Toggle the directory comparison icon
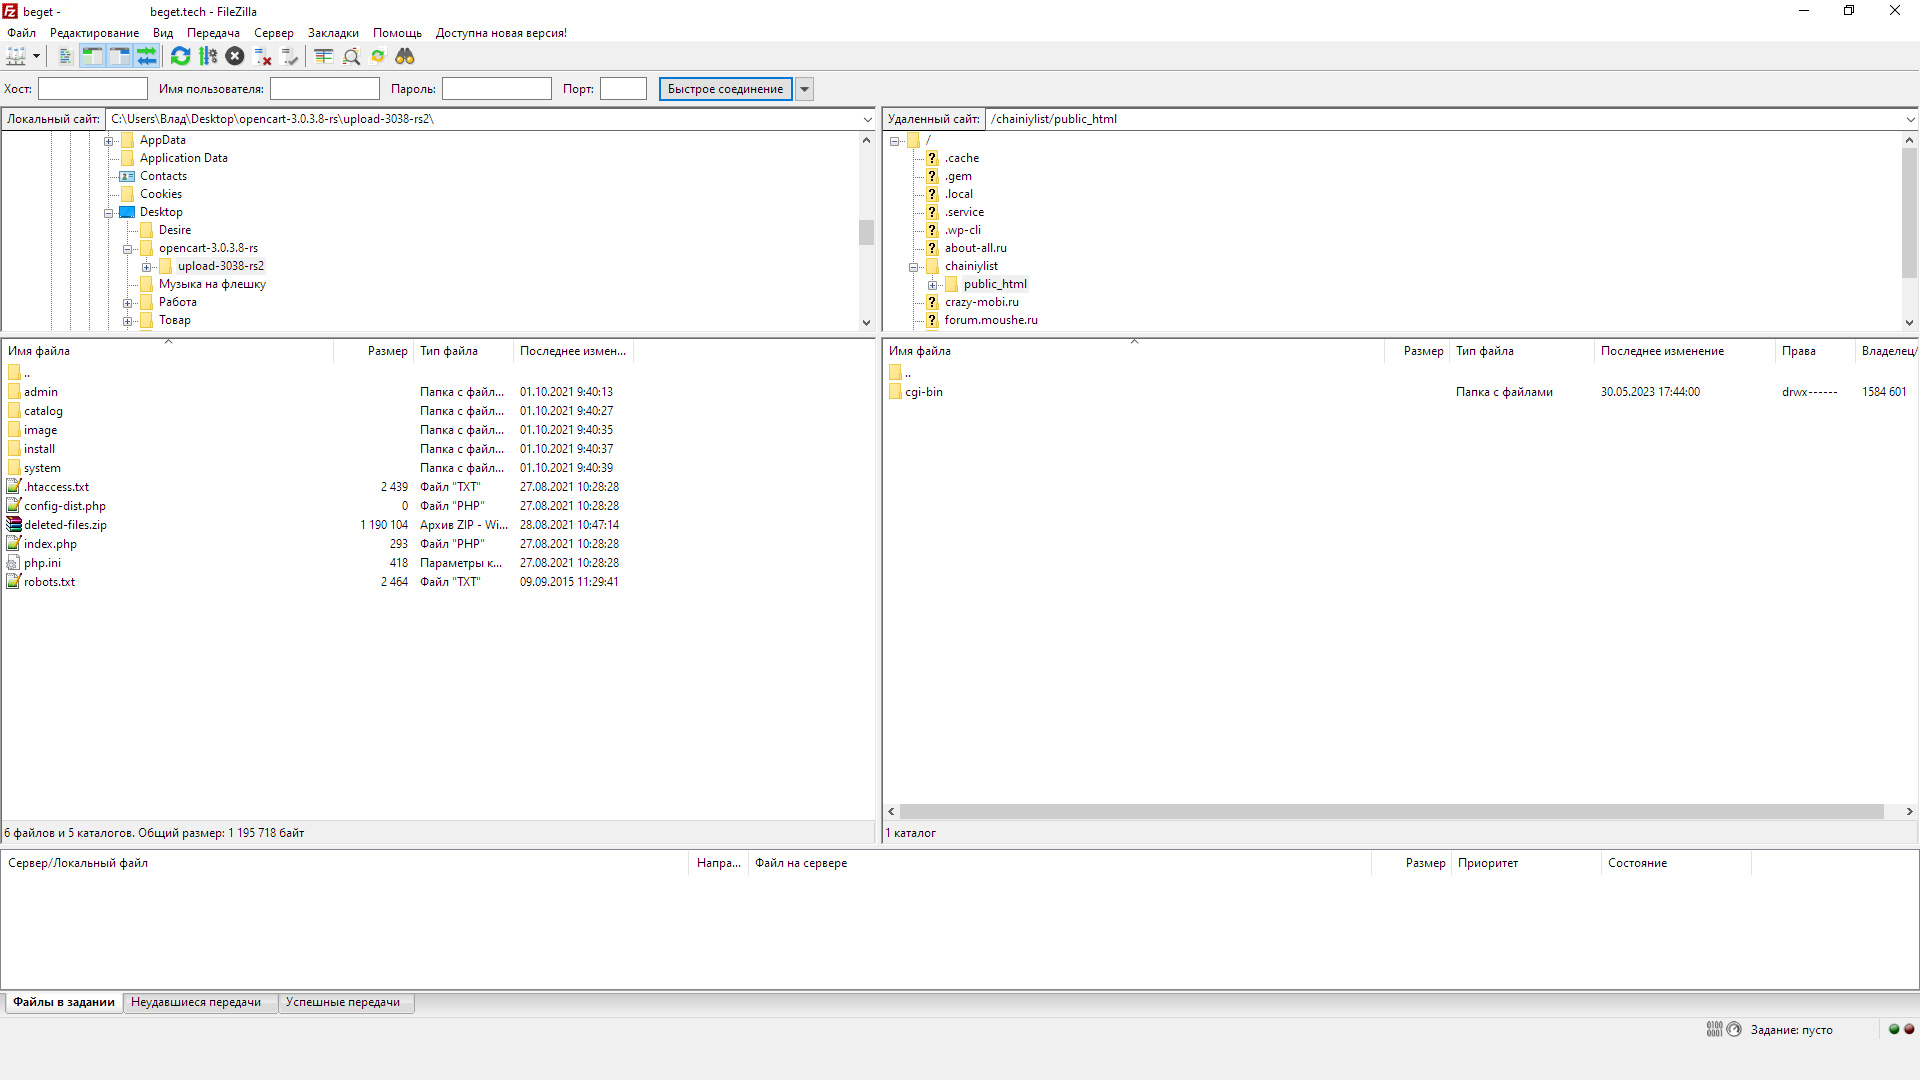 (x=351, y=57)
